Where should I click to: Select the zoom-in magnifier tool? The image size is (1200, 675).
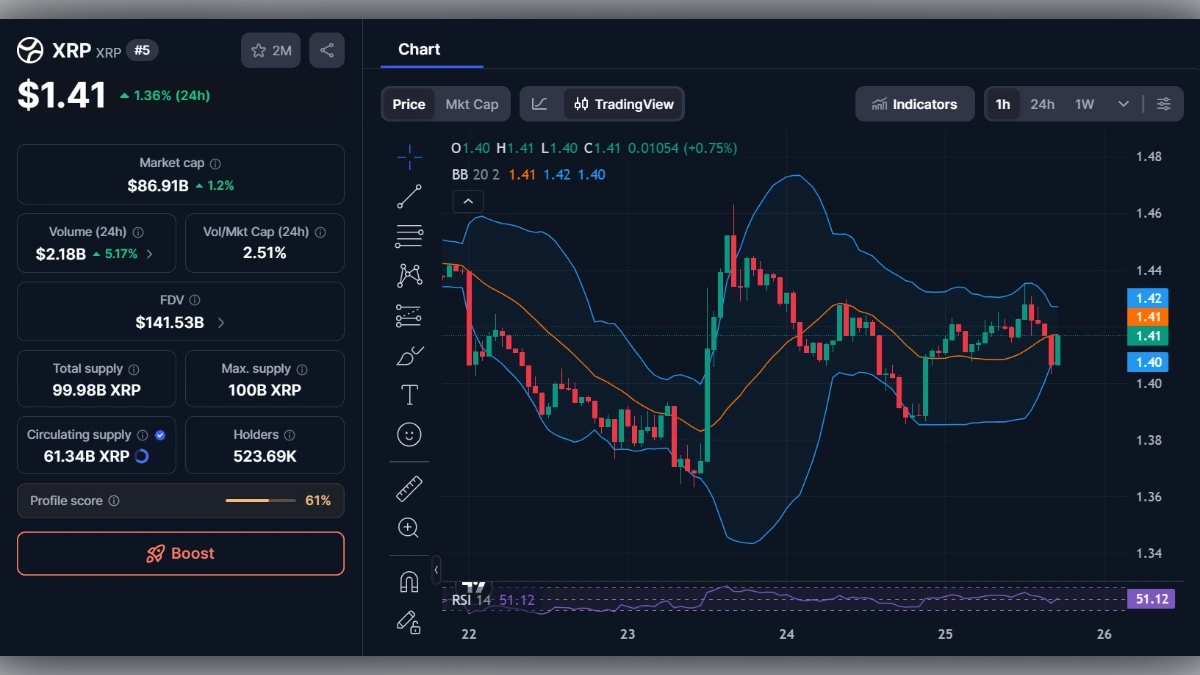point(409,528)
